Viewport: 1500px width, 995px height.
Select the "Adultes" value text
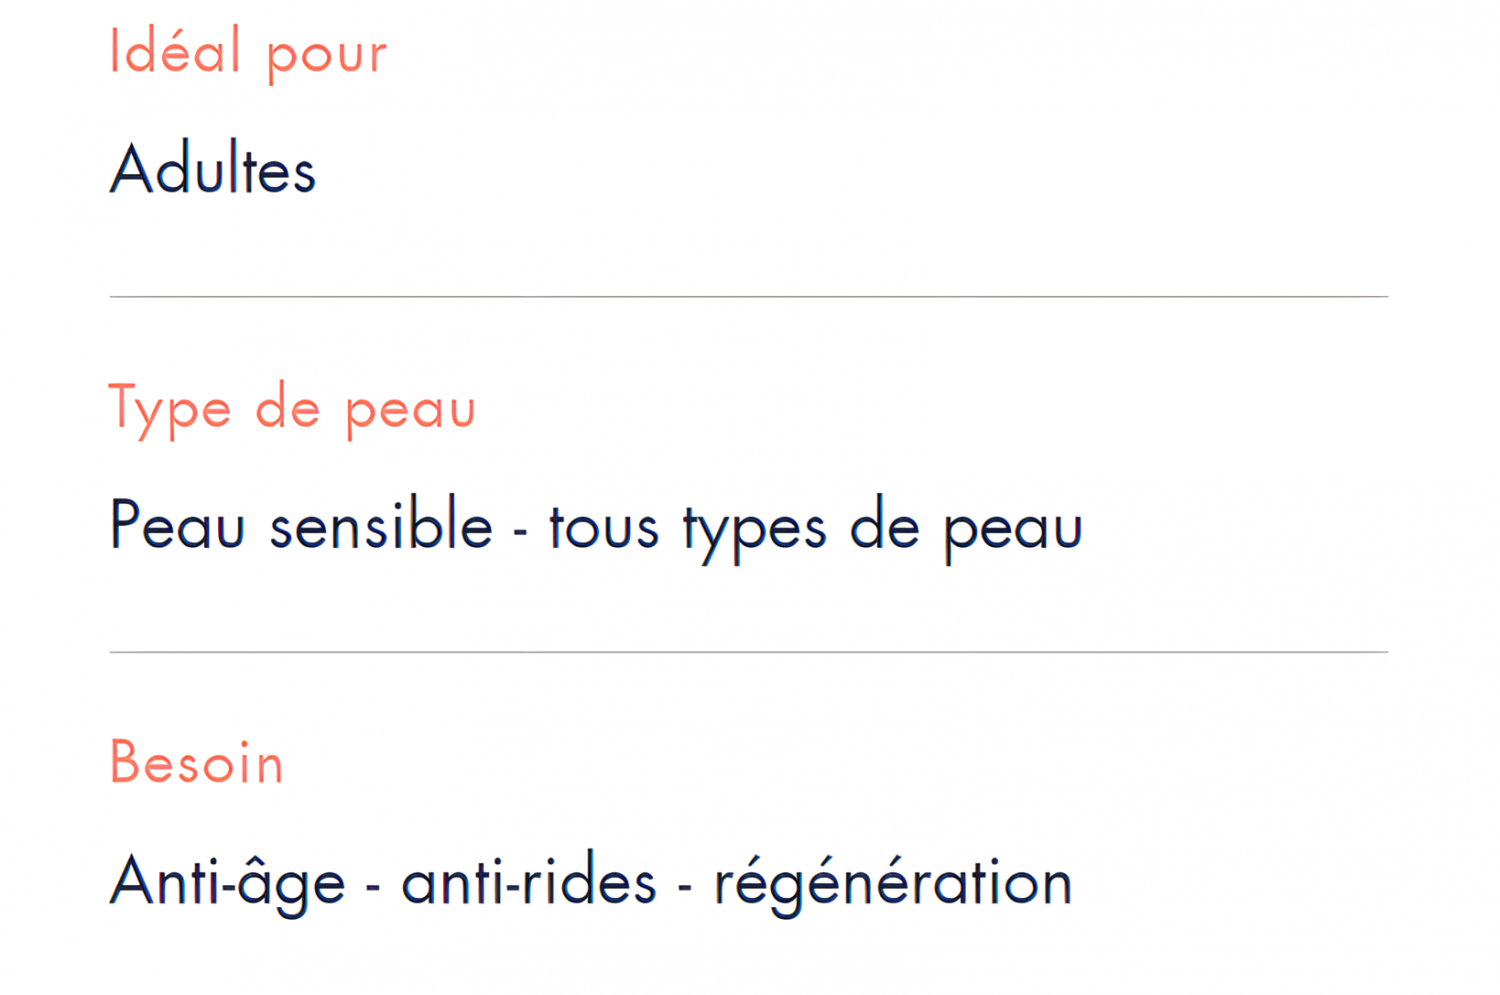point(213,169)
